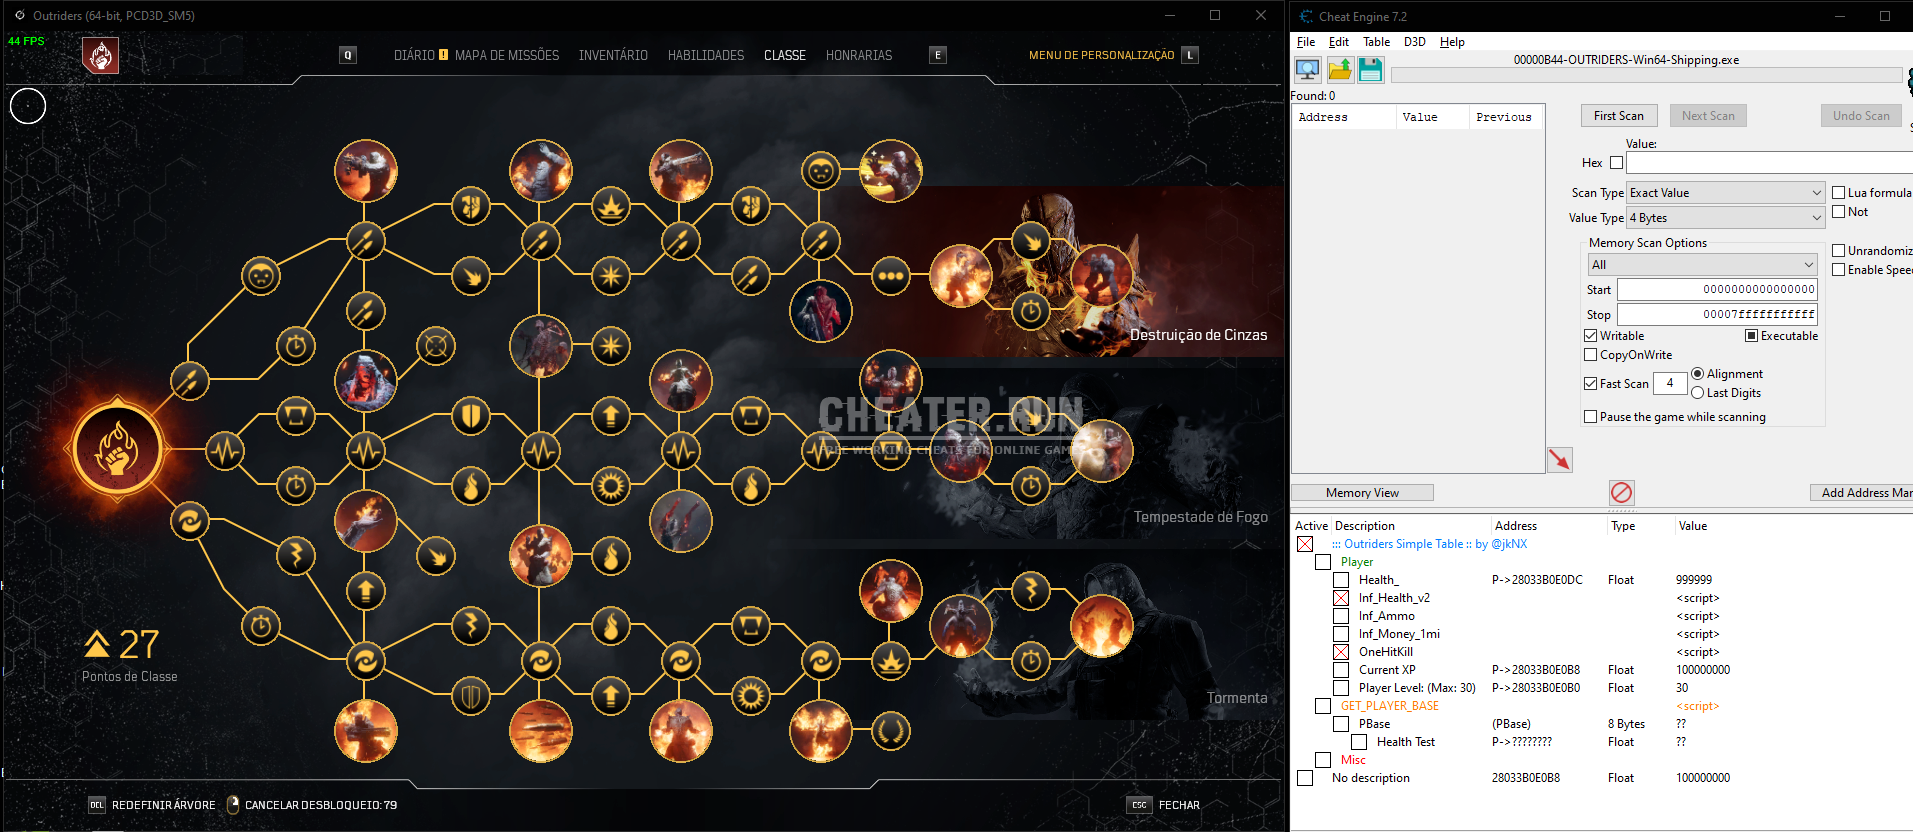Viewport: 1913px width, 832px height.
Task: Click the DEL key icon for Redefinir Árvore
Action: tap(97, 805)
